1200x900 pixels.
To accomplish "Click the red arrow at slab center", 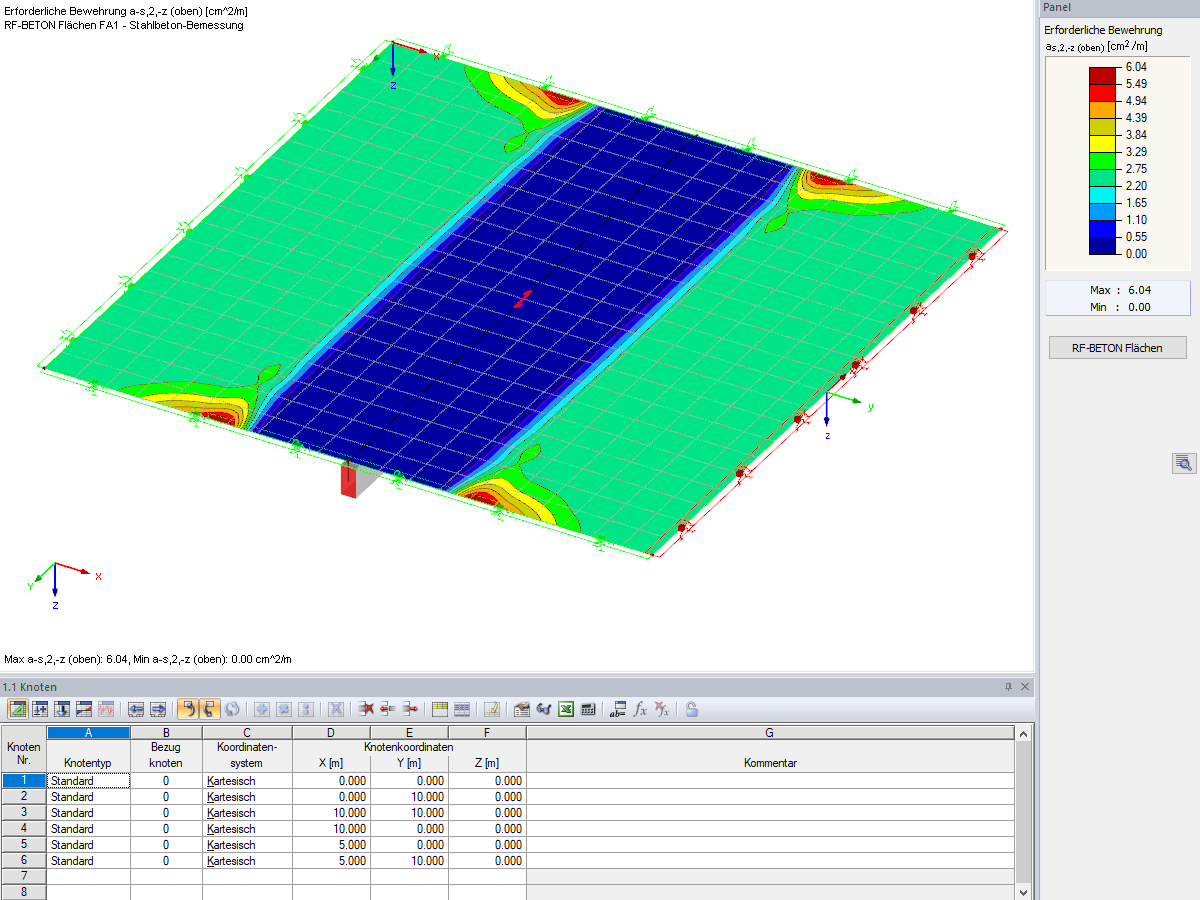I will 523,298.
